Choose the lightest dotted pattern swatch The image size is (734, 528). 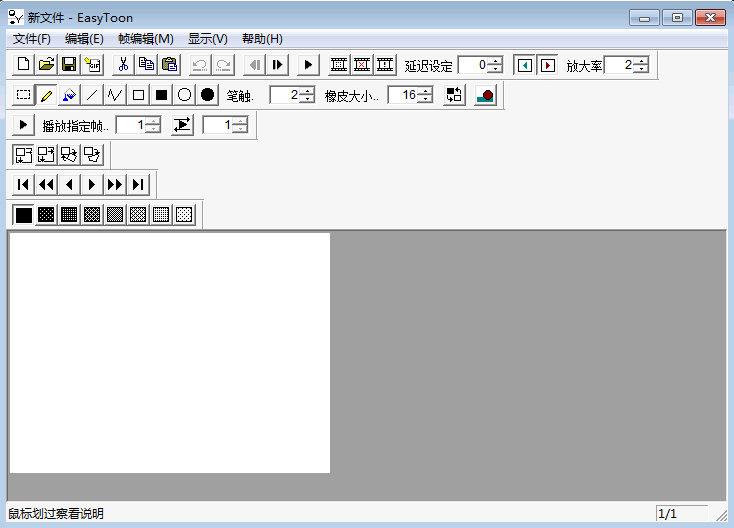tap(184, 215)
